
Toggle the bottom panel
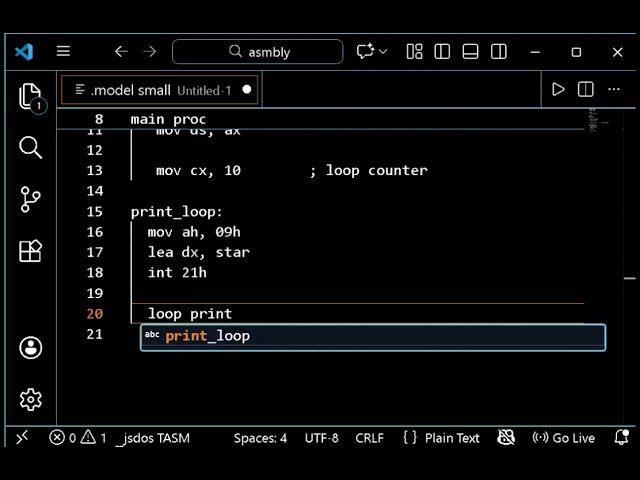point(470,52)
